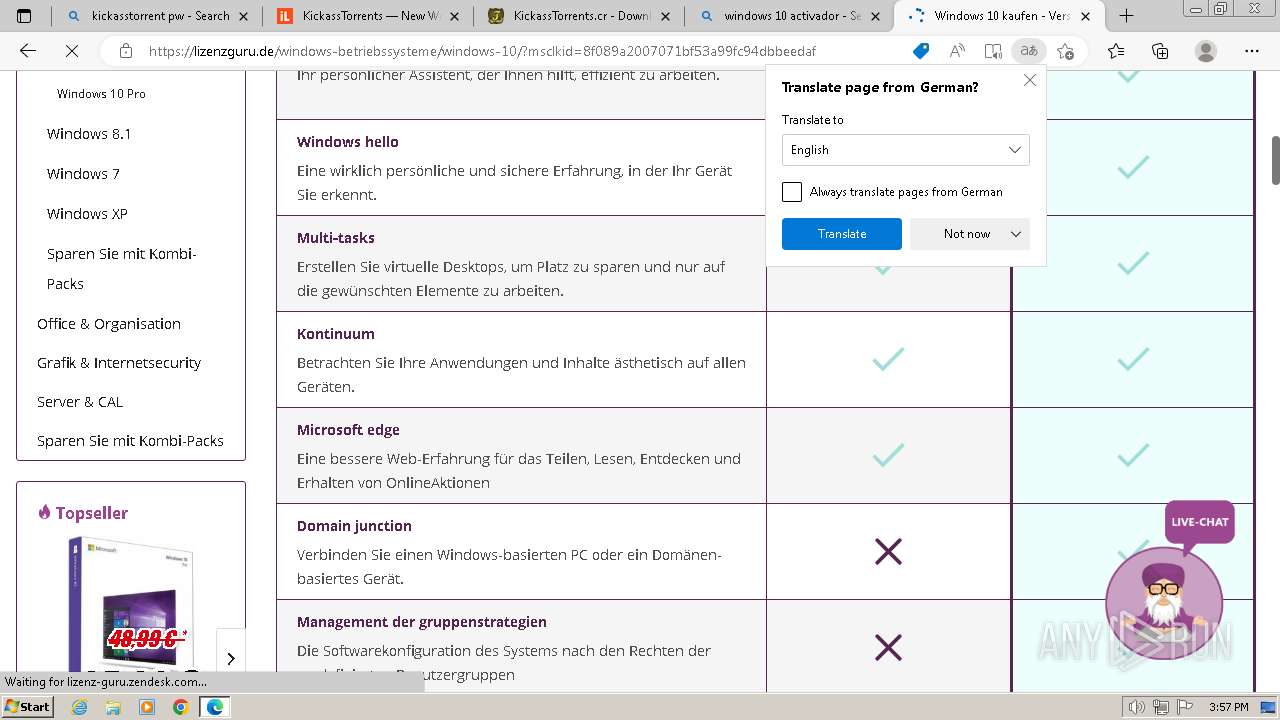Open Server & CAL category

(x=80, y=402)
